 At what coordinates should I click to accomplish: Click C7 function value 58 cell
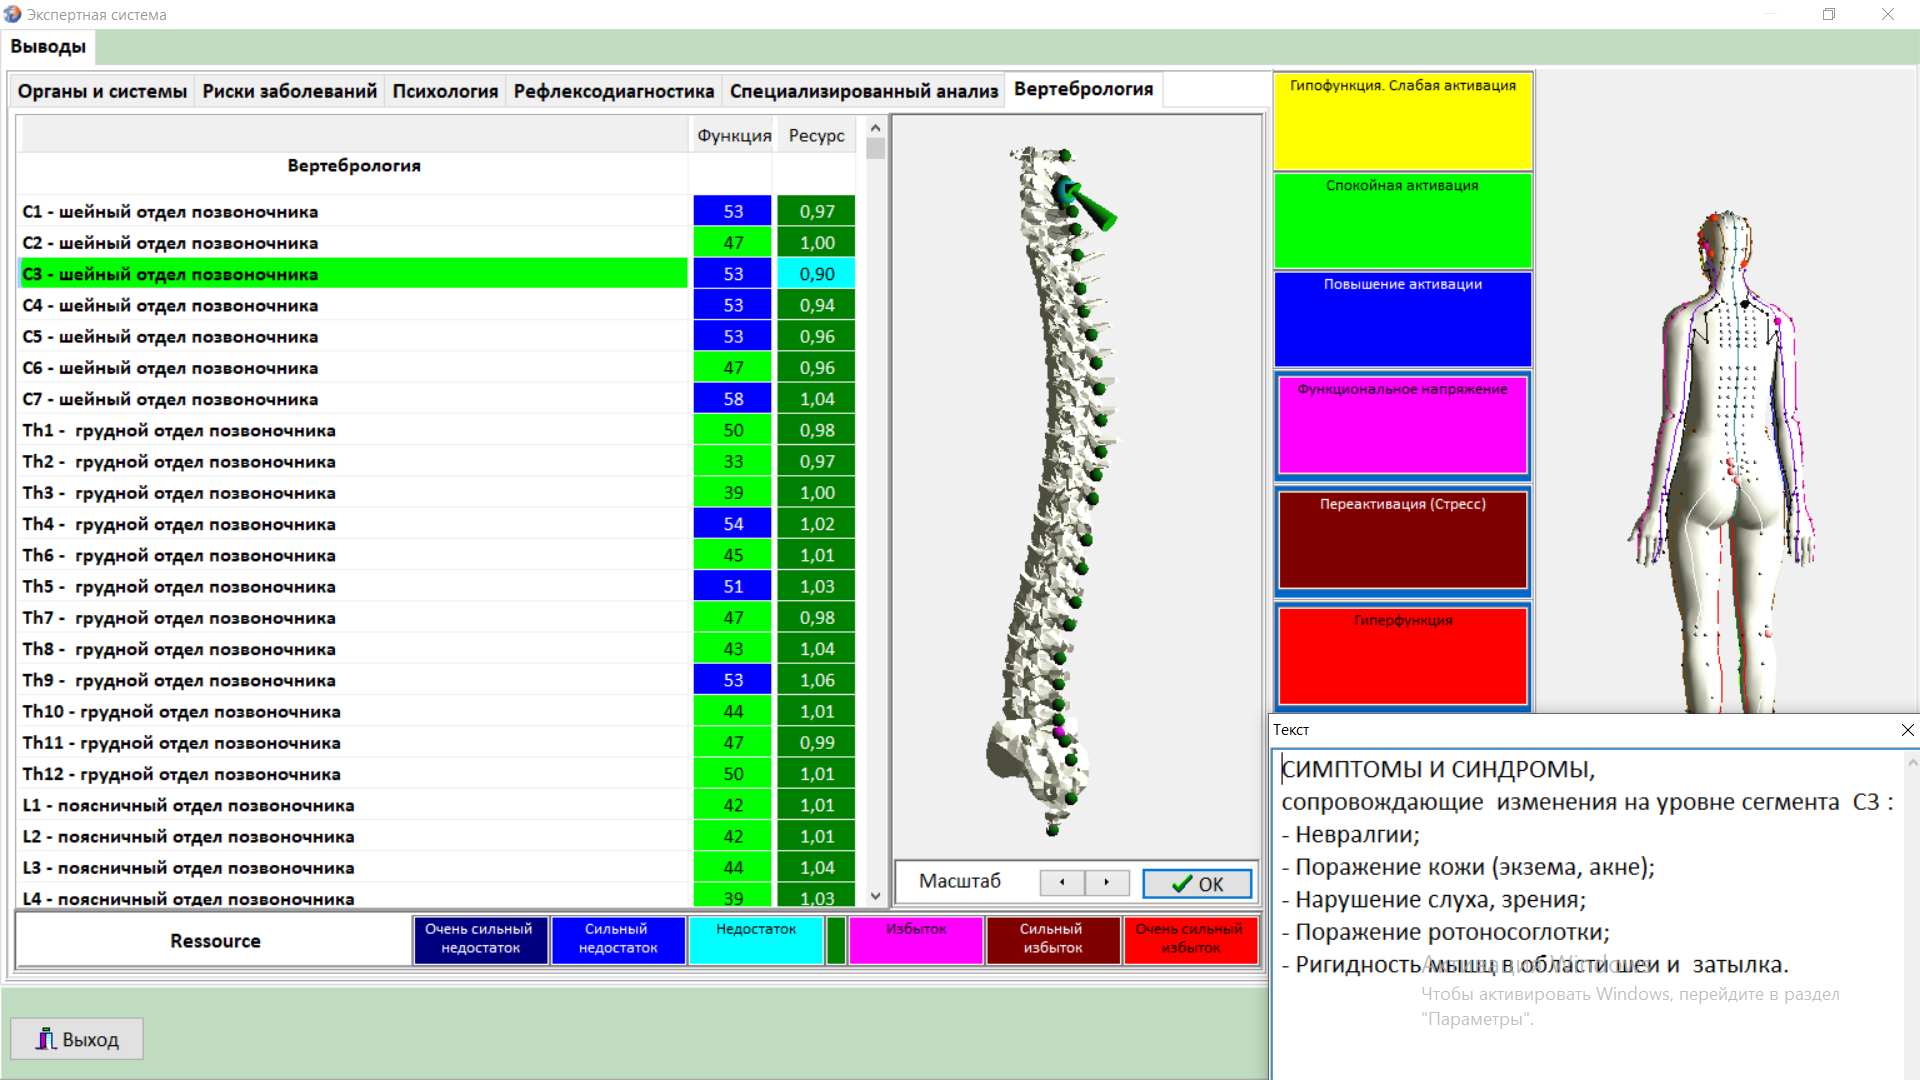[733, 399]
